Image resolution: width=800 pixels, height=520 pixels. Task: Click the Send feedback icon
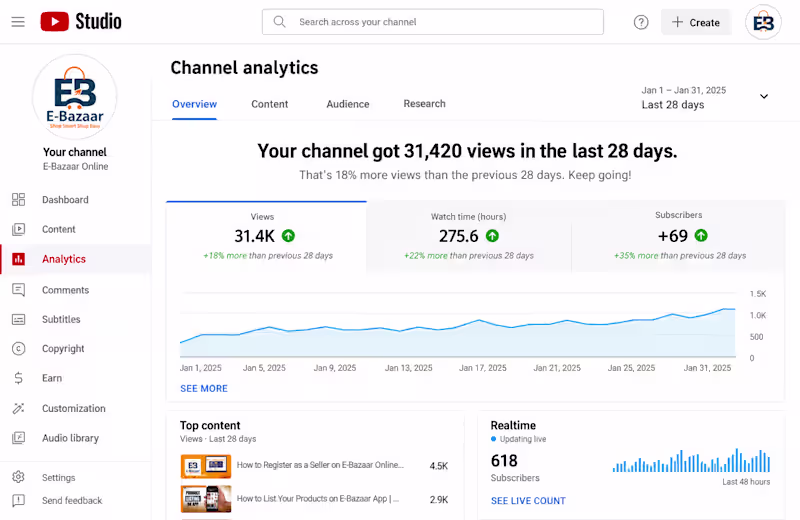(x=18, y=501)
